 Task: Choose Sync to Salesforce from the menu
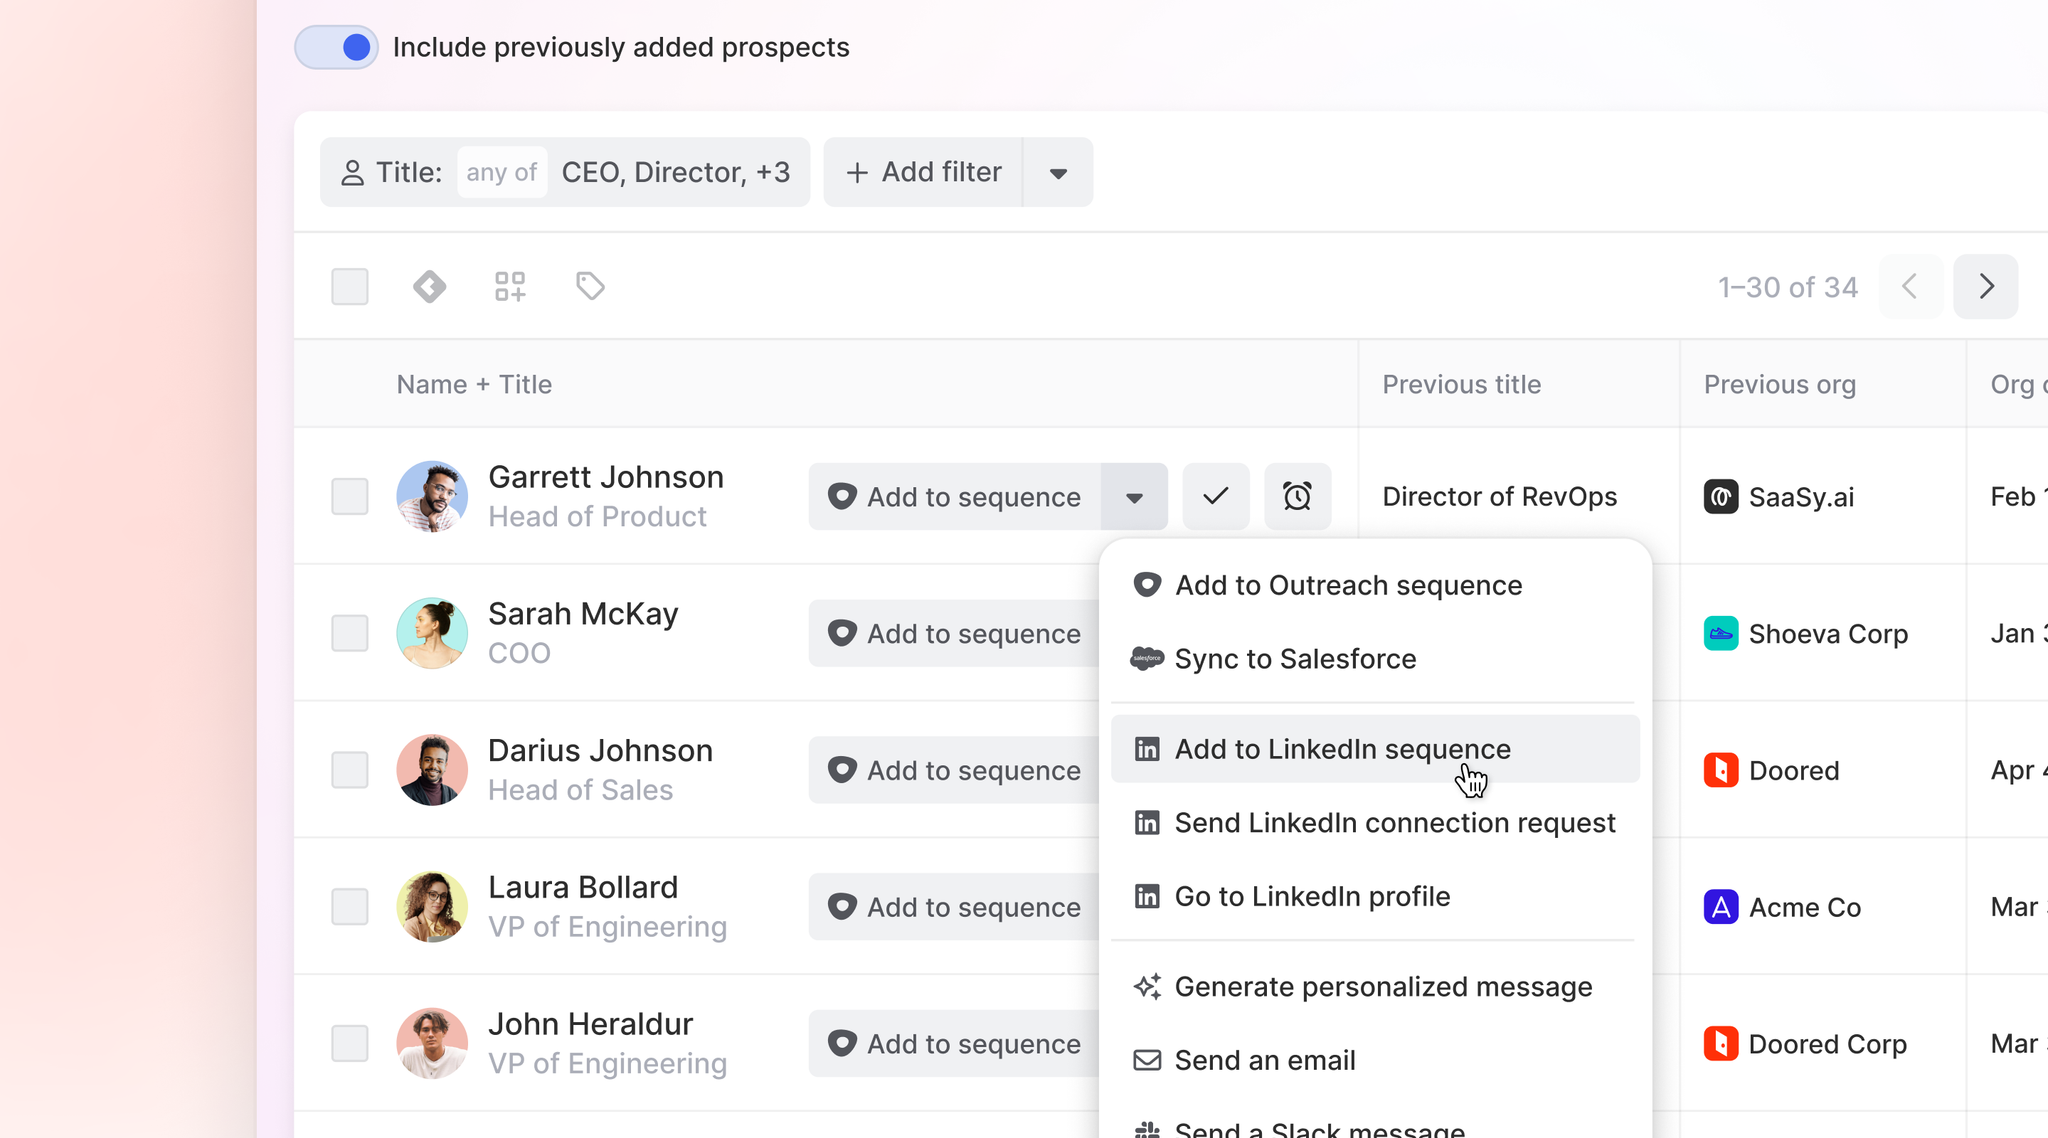[x=1295, y=659]
